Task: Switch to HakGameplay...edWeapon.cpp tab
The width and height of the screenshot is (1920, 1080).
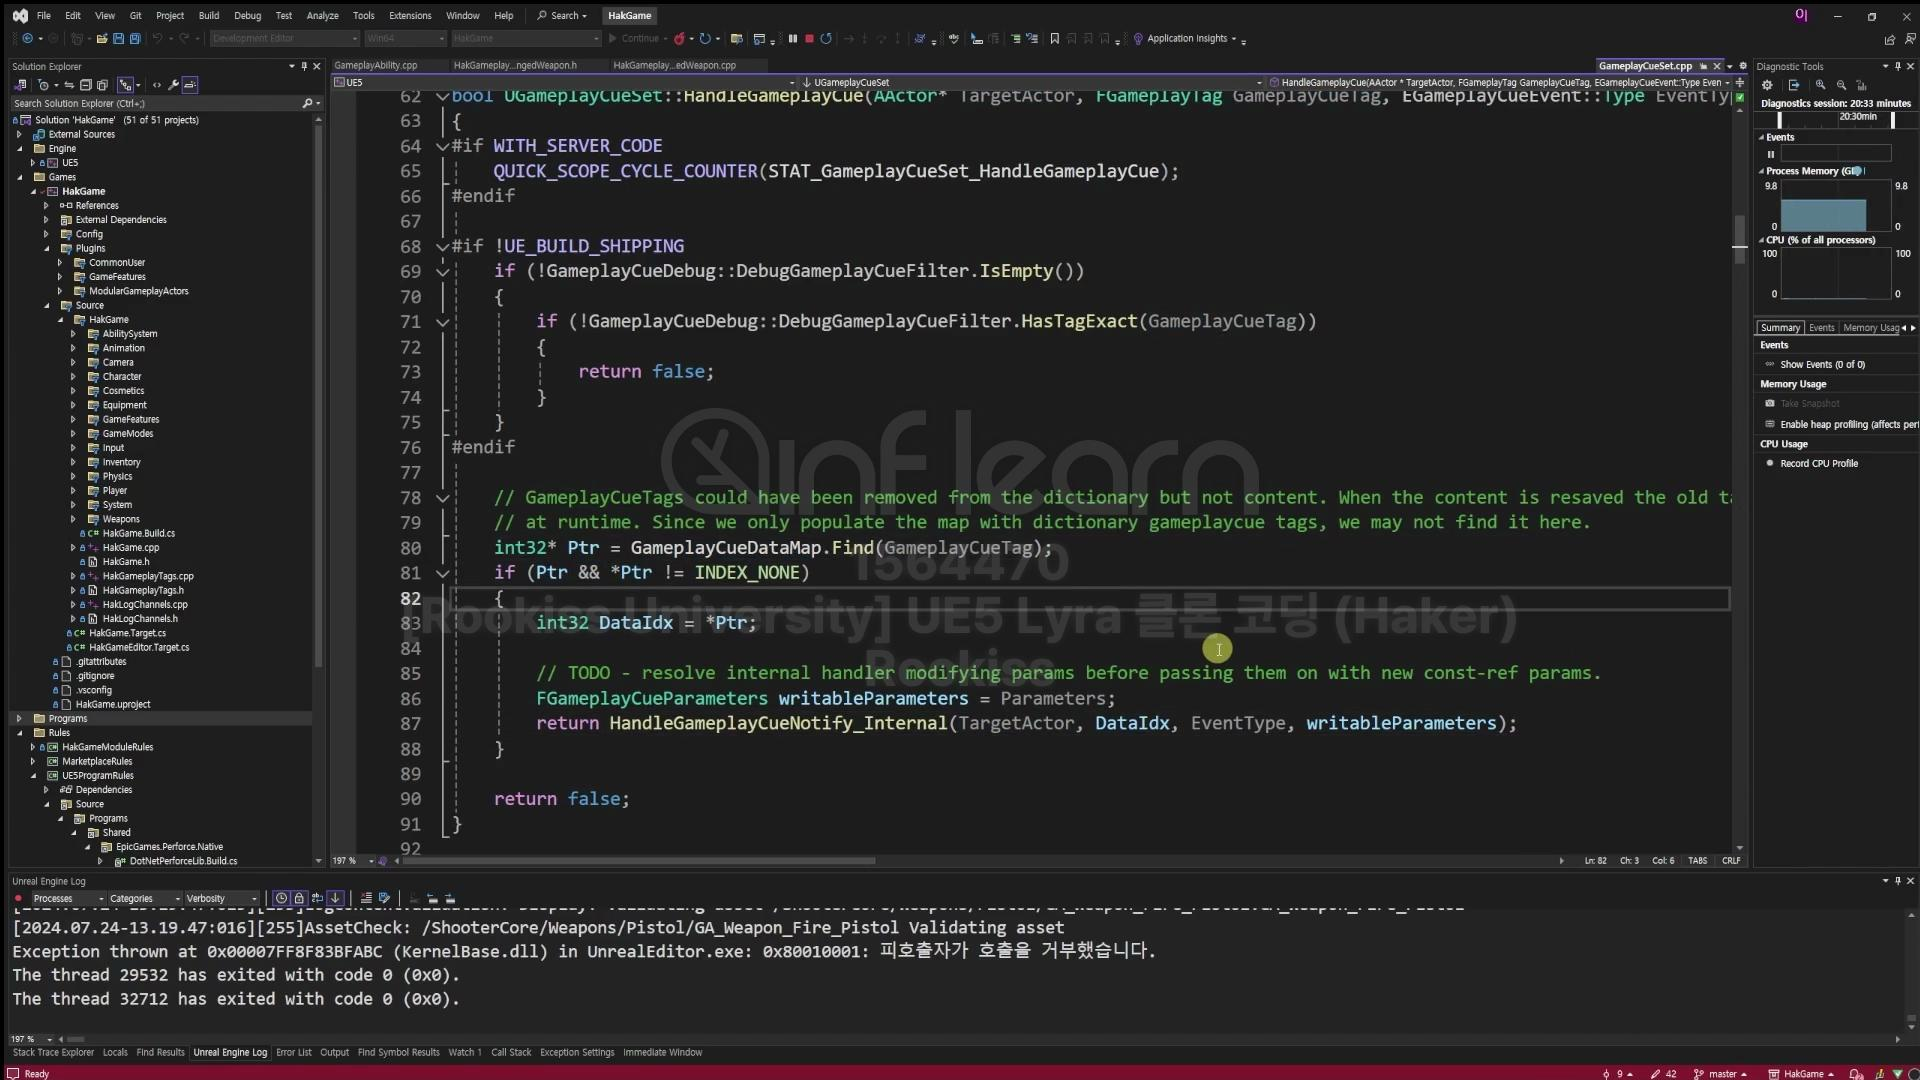Action: pyautogui.click(x=674, y=65)
